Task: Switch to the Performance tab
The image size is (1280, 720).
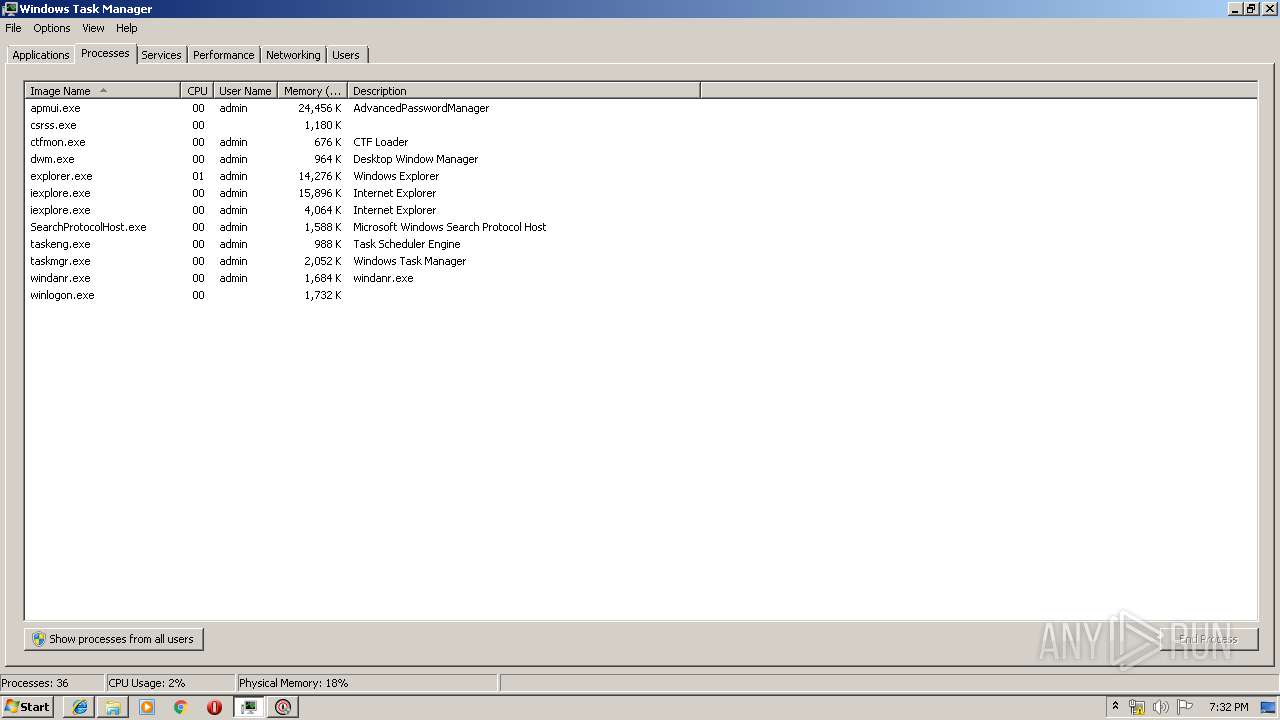Action: [223, 55]
